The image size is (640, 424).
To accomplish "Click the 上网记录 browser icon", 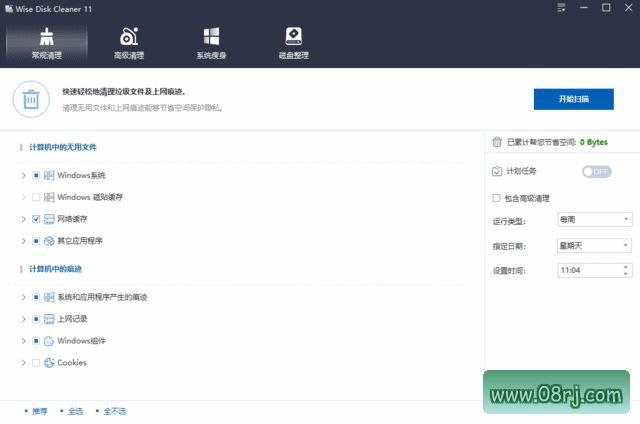I will pyautogui.click(x=49, y=319).
